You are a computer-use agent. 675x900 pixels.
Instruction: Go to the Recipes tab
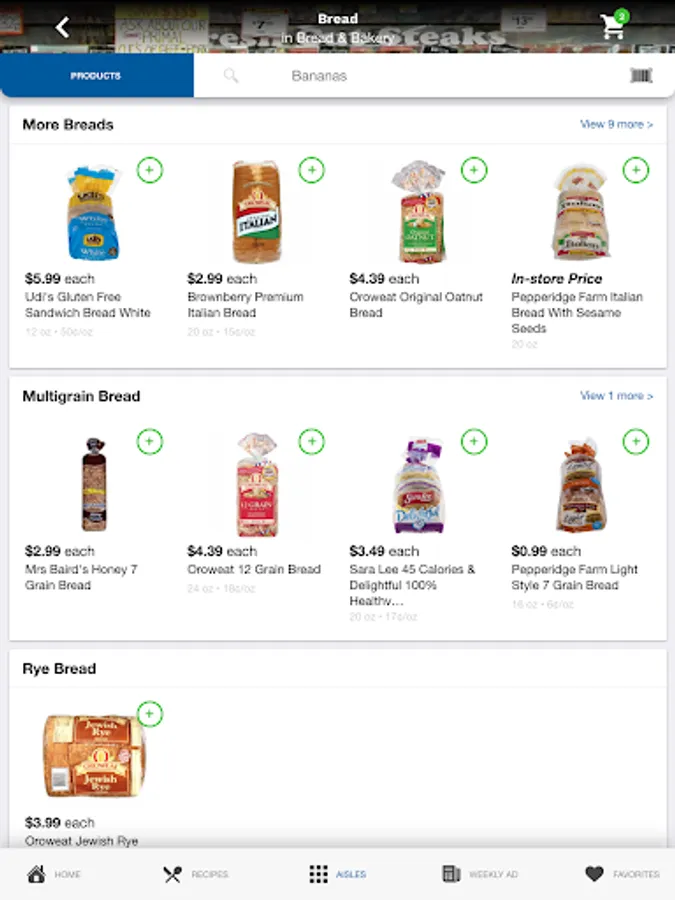tap(195, 874)
